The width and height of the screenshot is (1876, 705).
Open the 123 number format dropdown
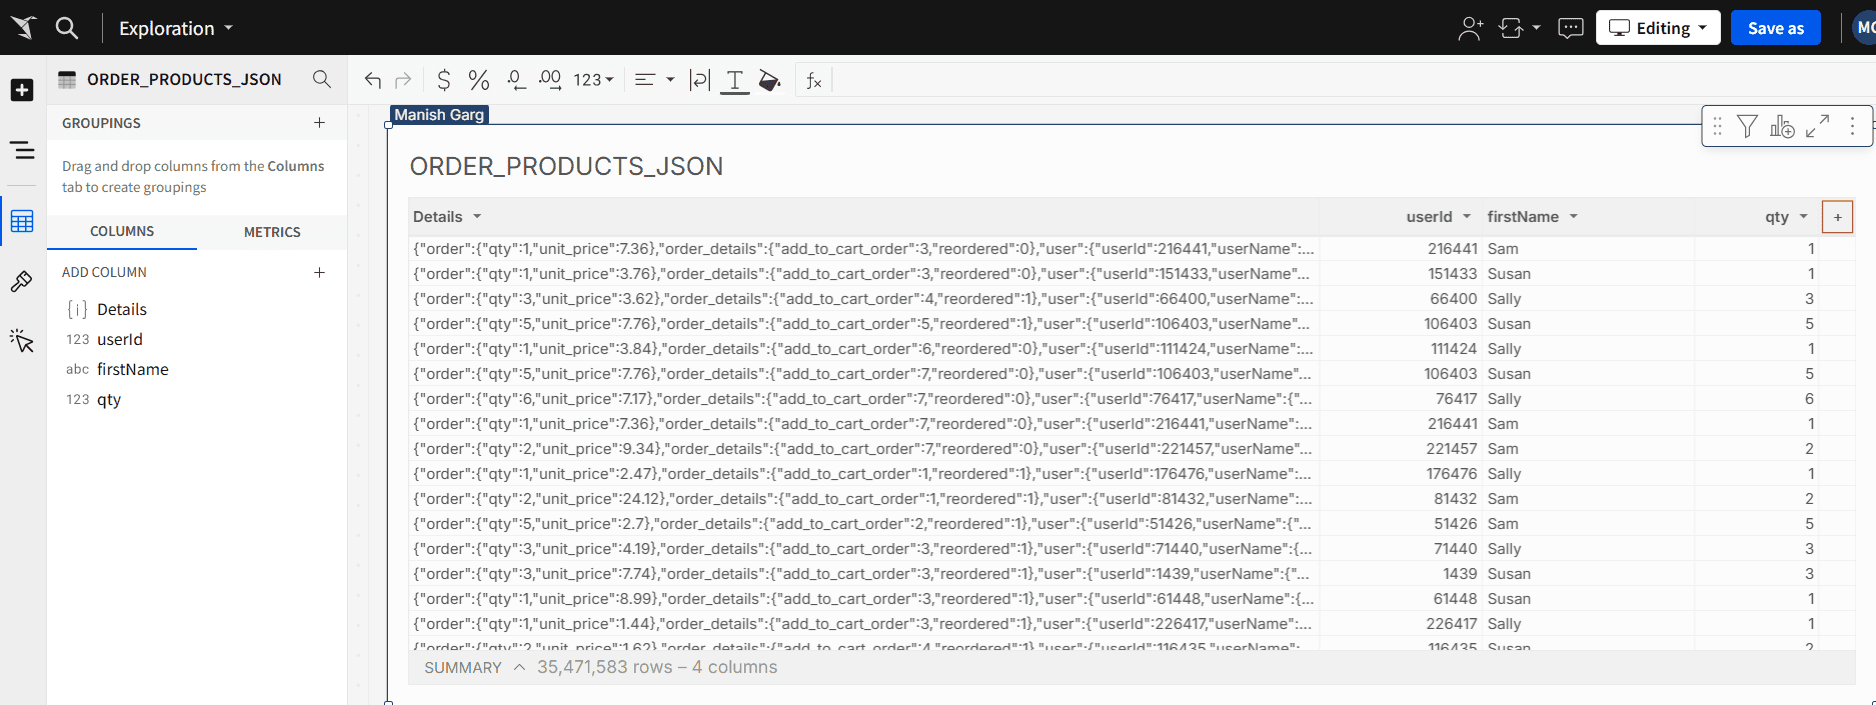pyautogui.click(x=593, y=80)
